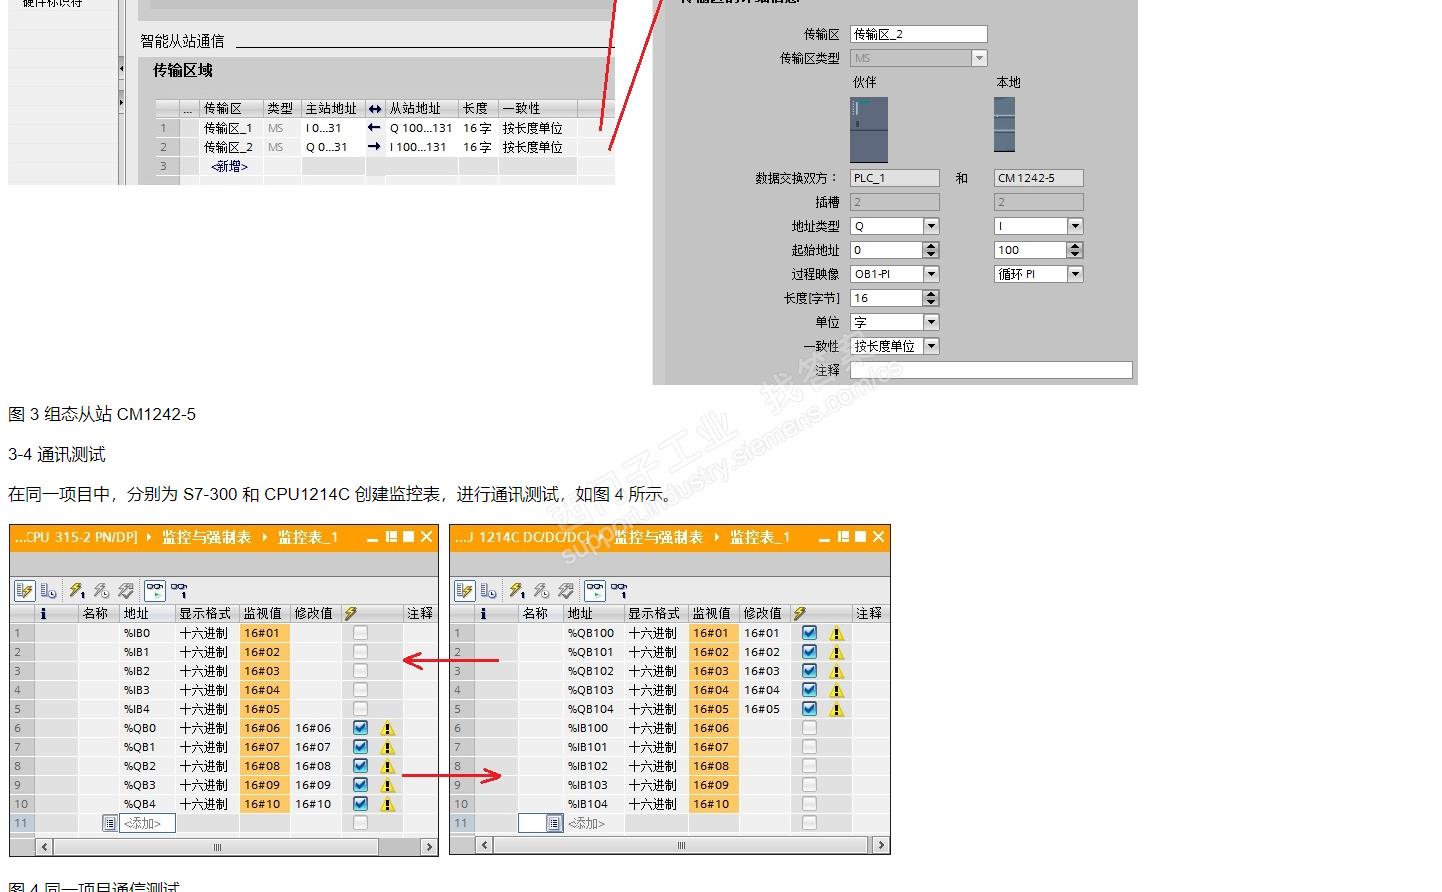The width and height of the screenshot is (1442, 892).
Task: Modify with trigger in 1214C watch table
Action: pyautogui.click(x=541, y=591)
